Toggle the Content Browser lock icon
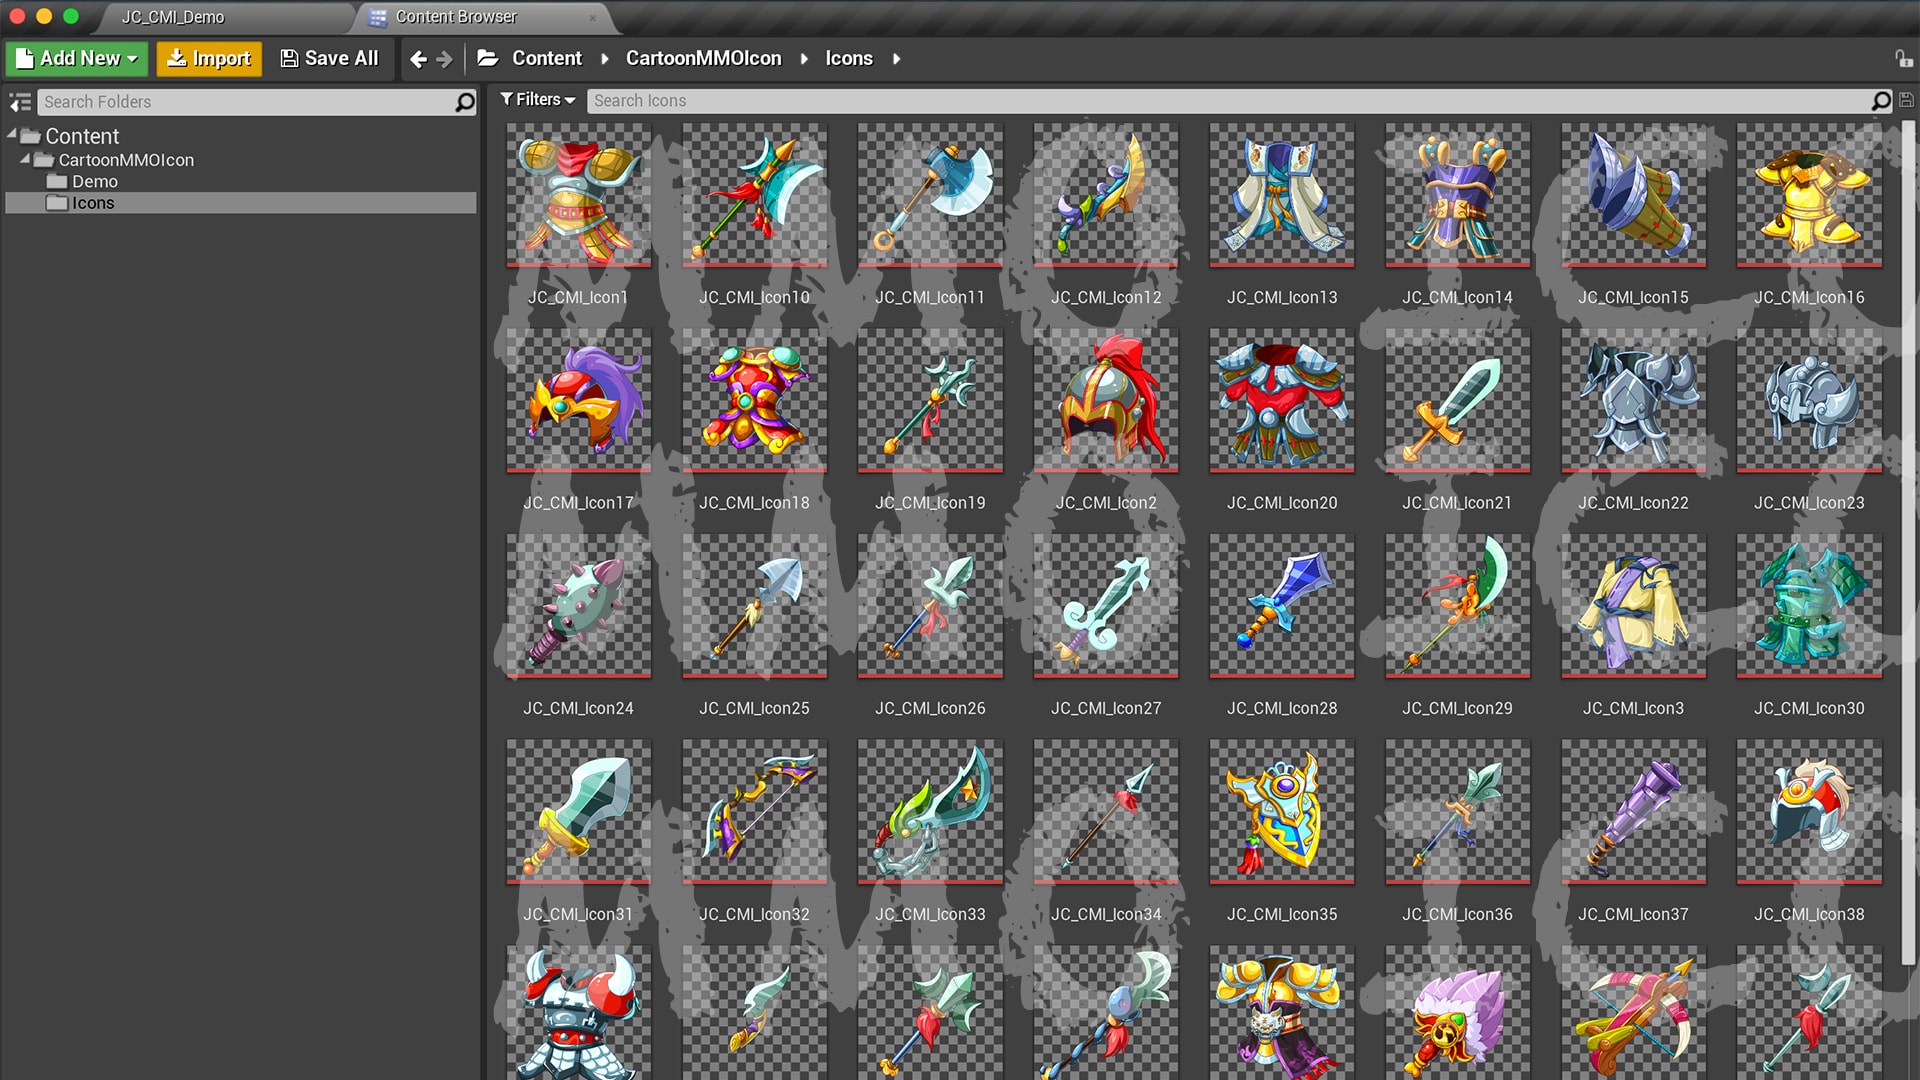Screen dimensions: 1920x1080 [1904, 58]
